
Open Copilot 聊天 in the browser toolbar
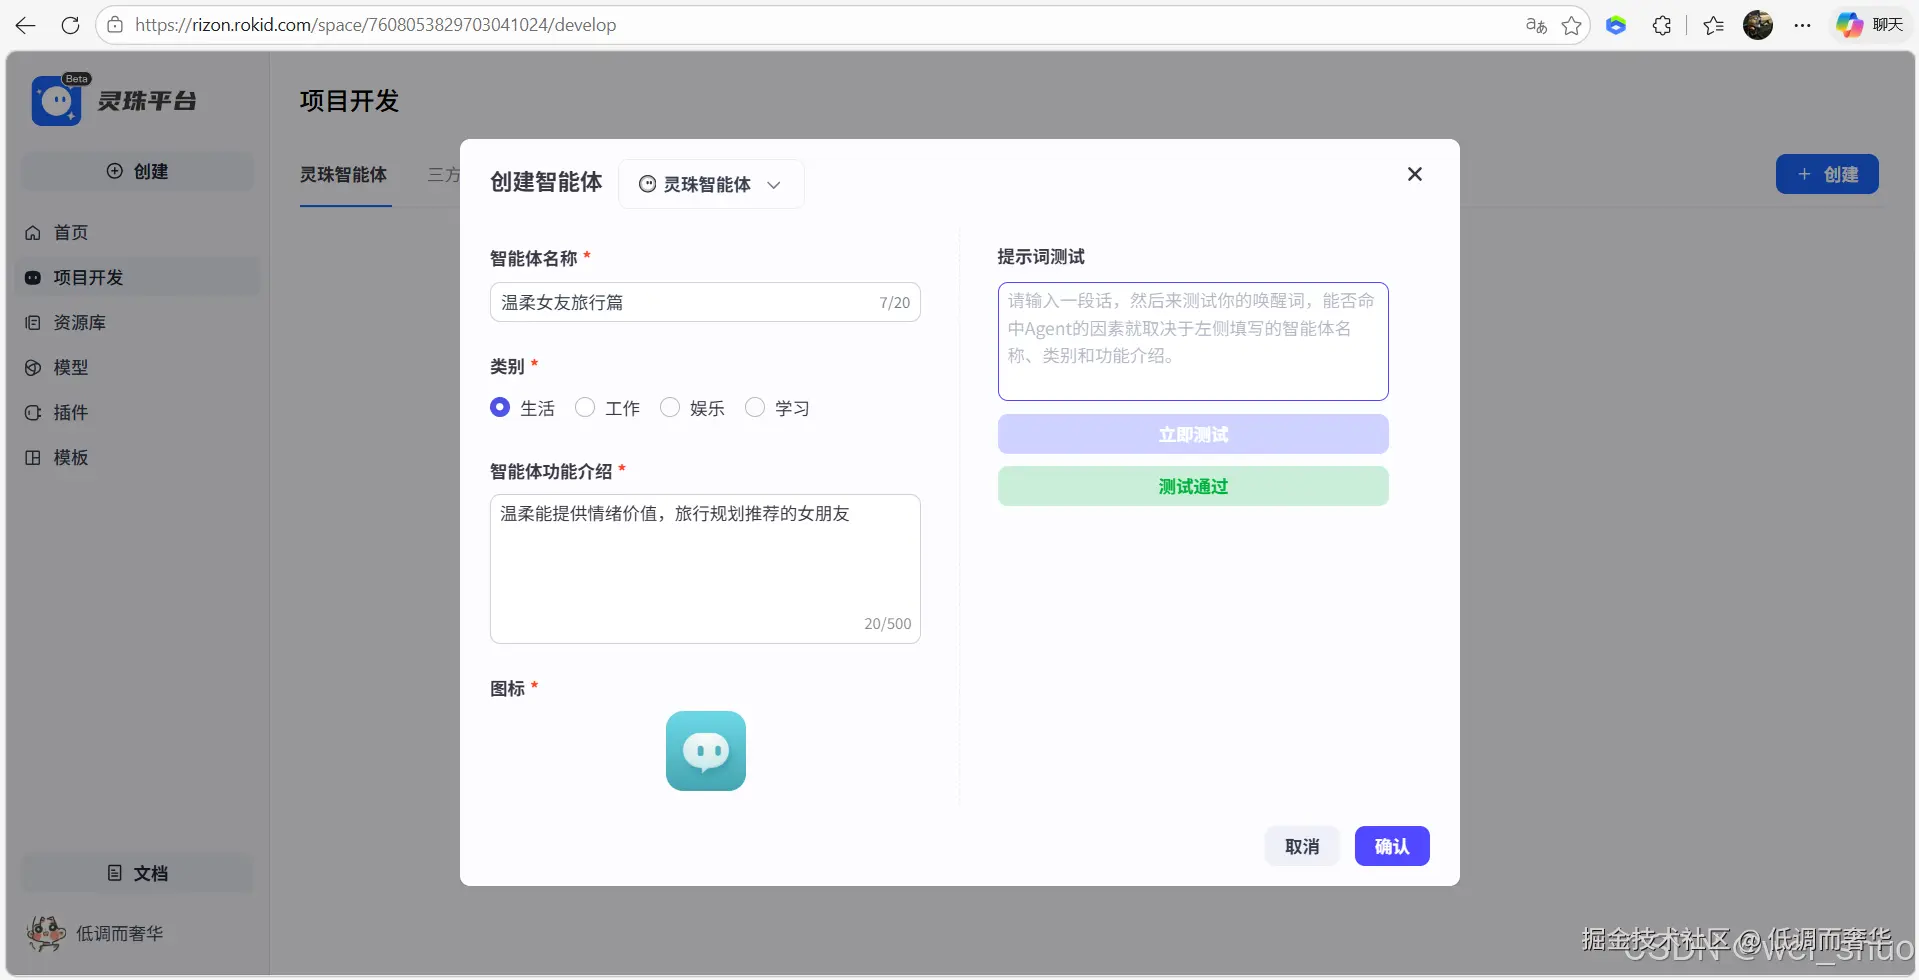[x=1868, y=24]
